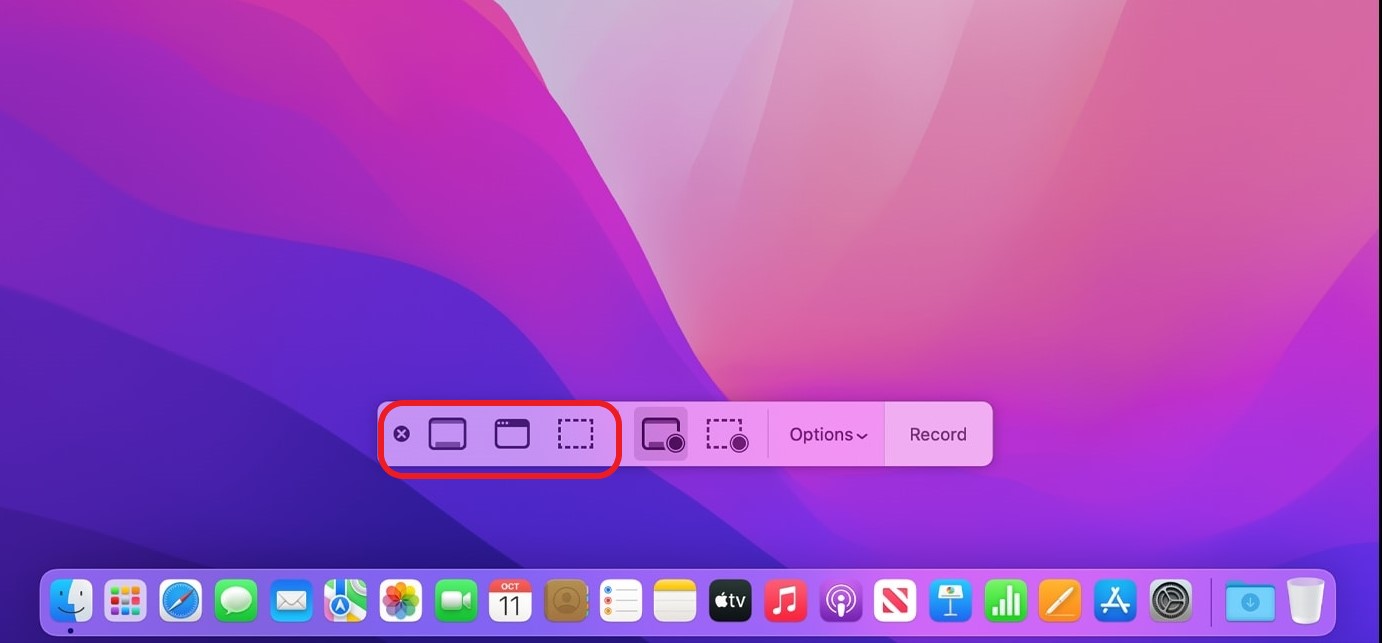Open the Trash in the Dock
The height and width of the screenshot is (643, 1382).
[1305, 601]
